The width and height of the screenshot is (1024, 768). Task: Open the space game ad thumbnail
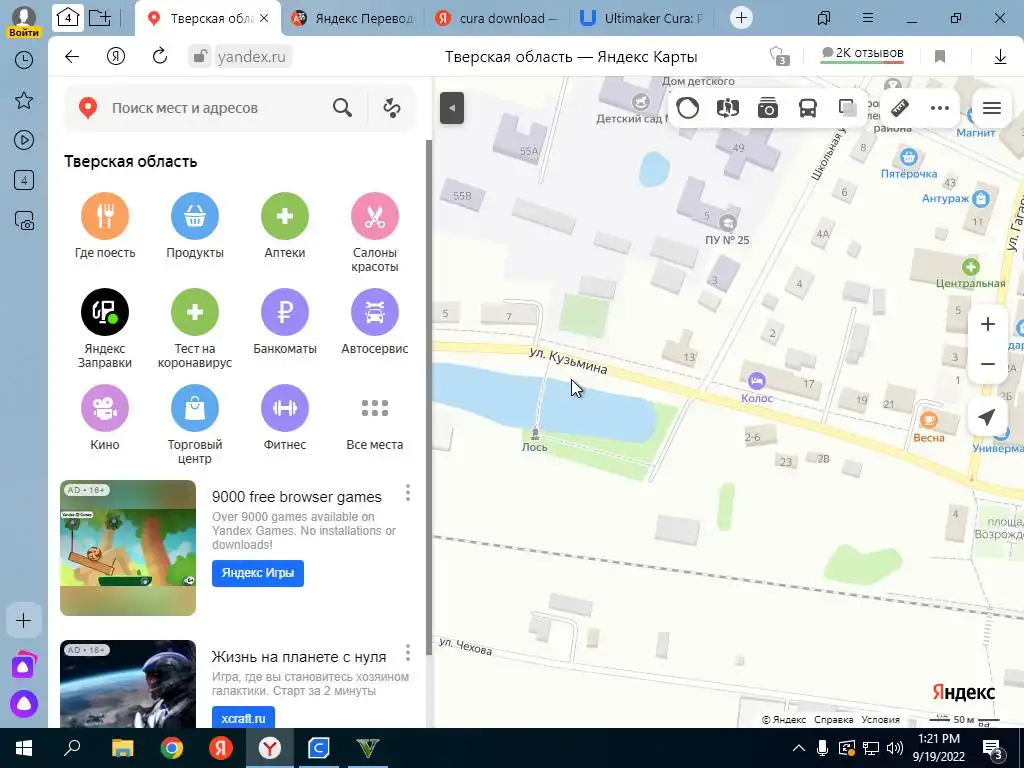click(x=128, y=684)
